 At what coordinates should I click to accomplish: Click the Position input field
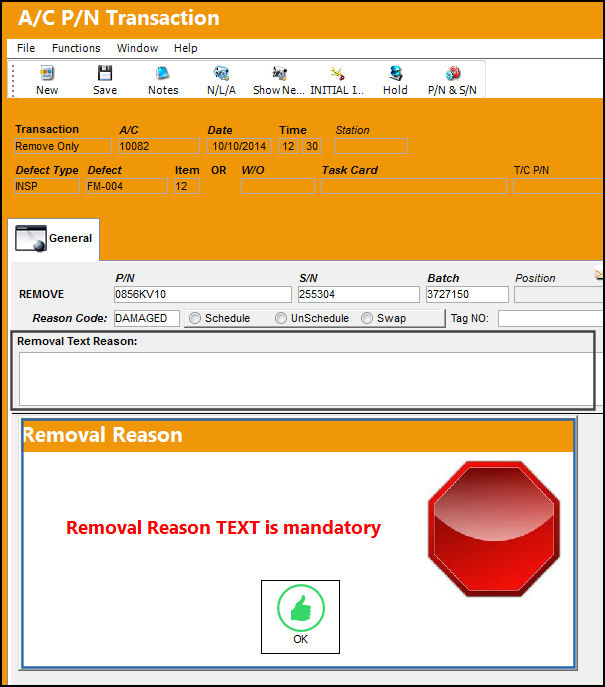pyautogui.click(x=559, y=294)
